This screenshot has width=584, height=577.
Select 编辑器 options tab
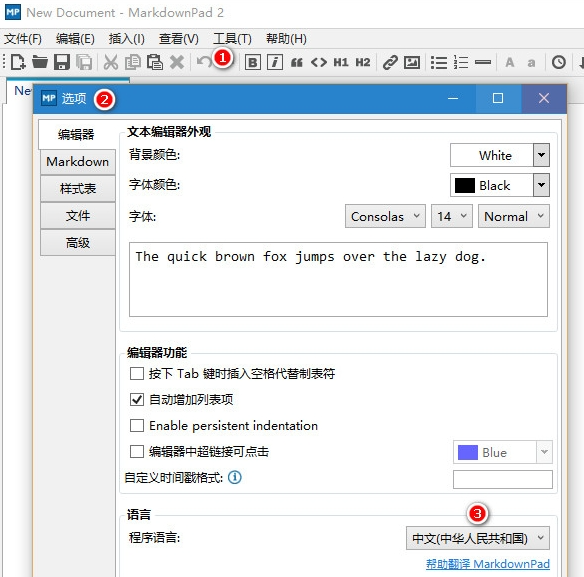[x=76, y=134]
